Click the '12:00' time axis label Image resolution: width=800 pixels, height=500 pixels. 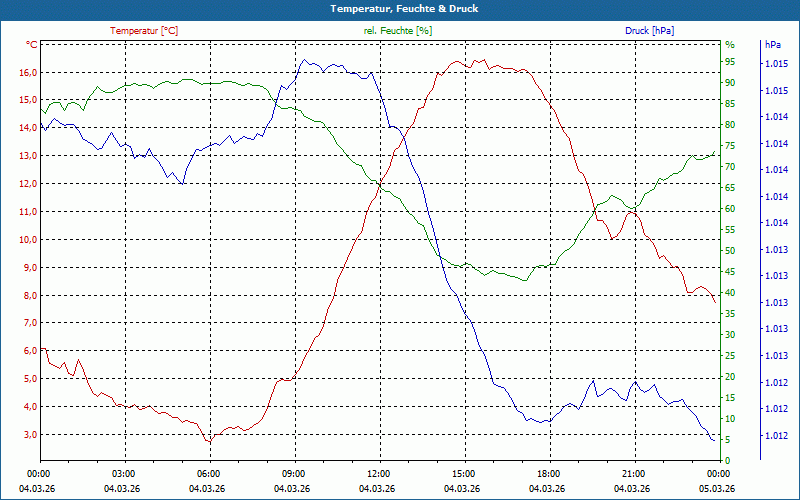click(x=377, y=474)
